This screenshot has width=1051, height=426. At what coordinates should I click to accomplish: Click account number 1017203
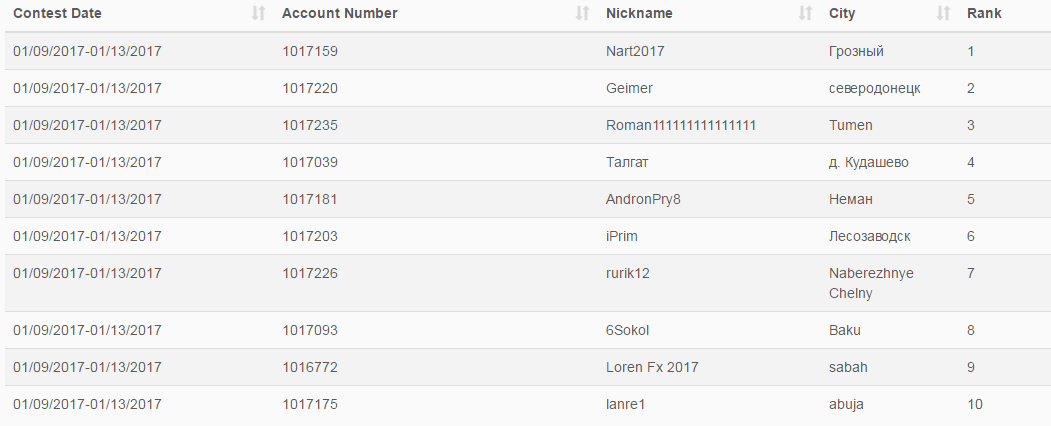click(310, 236)
